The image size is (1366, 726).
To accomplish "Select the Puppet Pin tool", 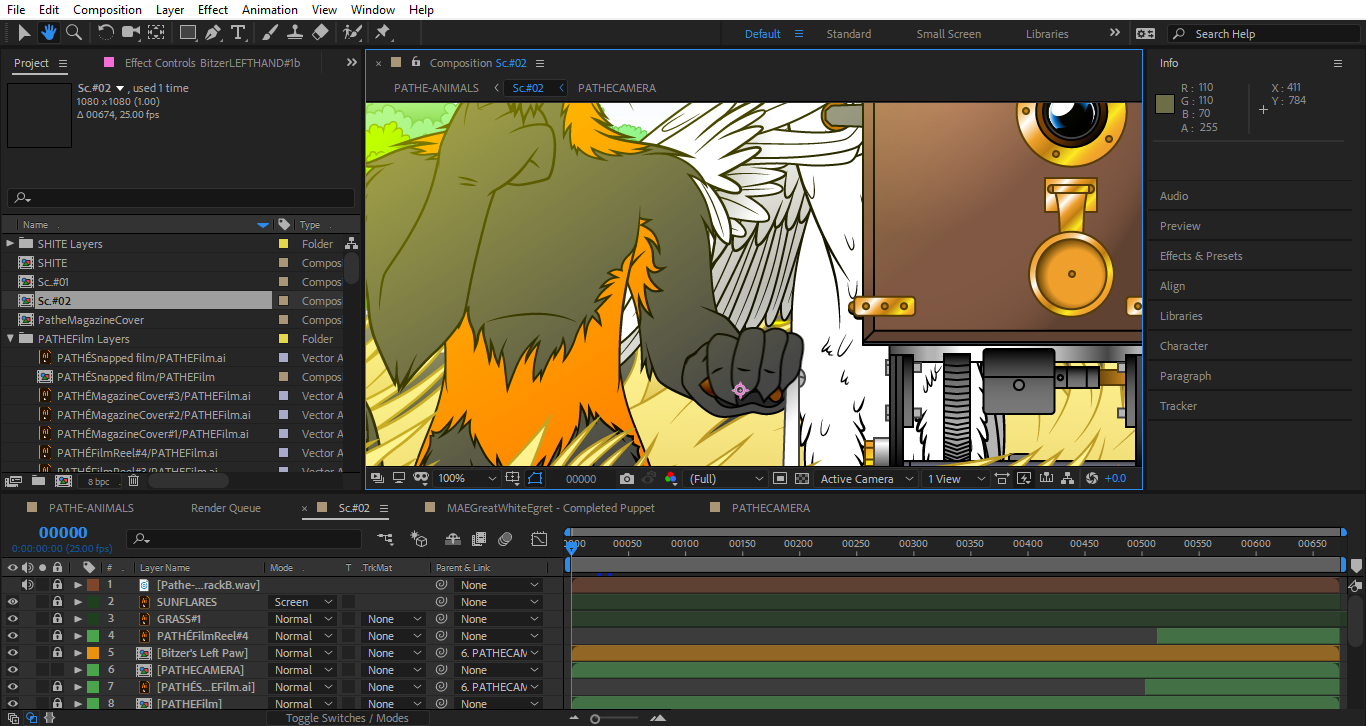I will click(x=382, y=33).
